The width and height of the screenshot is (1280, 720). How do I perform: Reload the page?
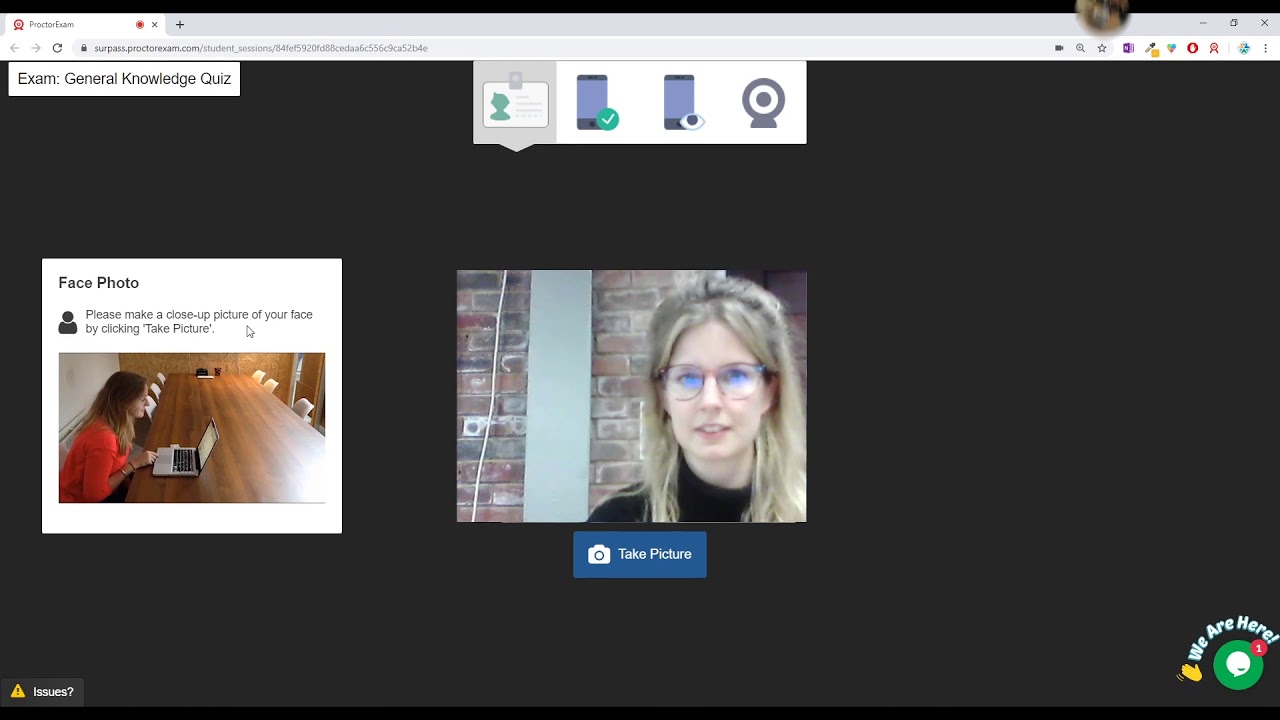[57, 48]
